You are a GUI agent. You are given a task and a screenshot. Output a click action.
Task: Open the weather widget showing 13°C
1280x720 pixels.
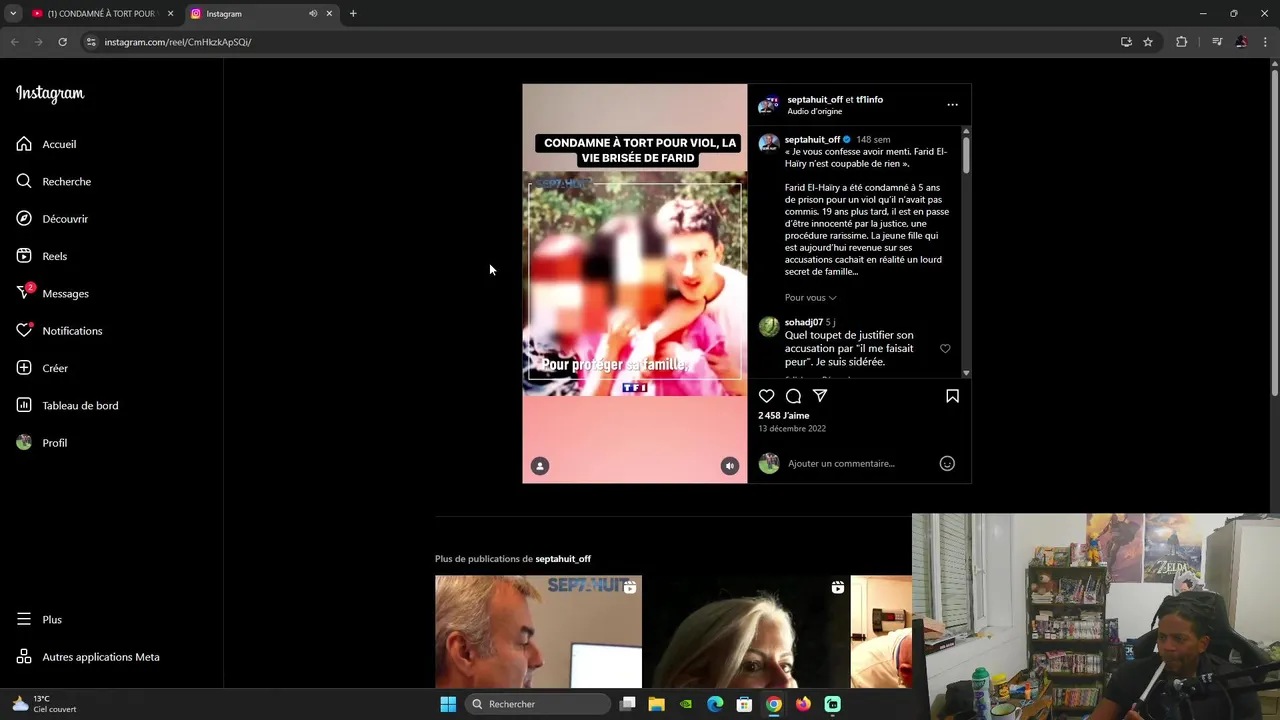45,704
